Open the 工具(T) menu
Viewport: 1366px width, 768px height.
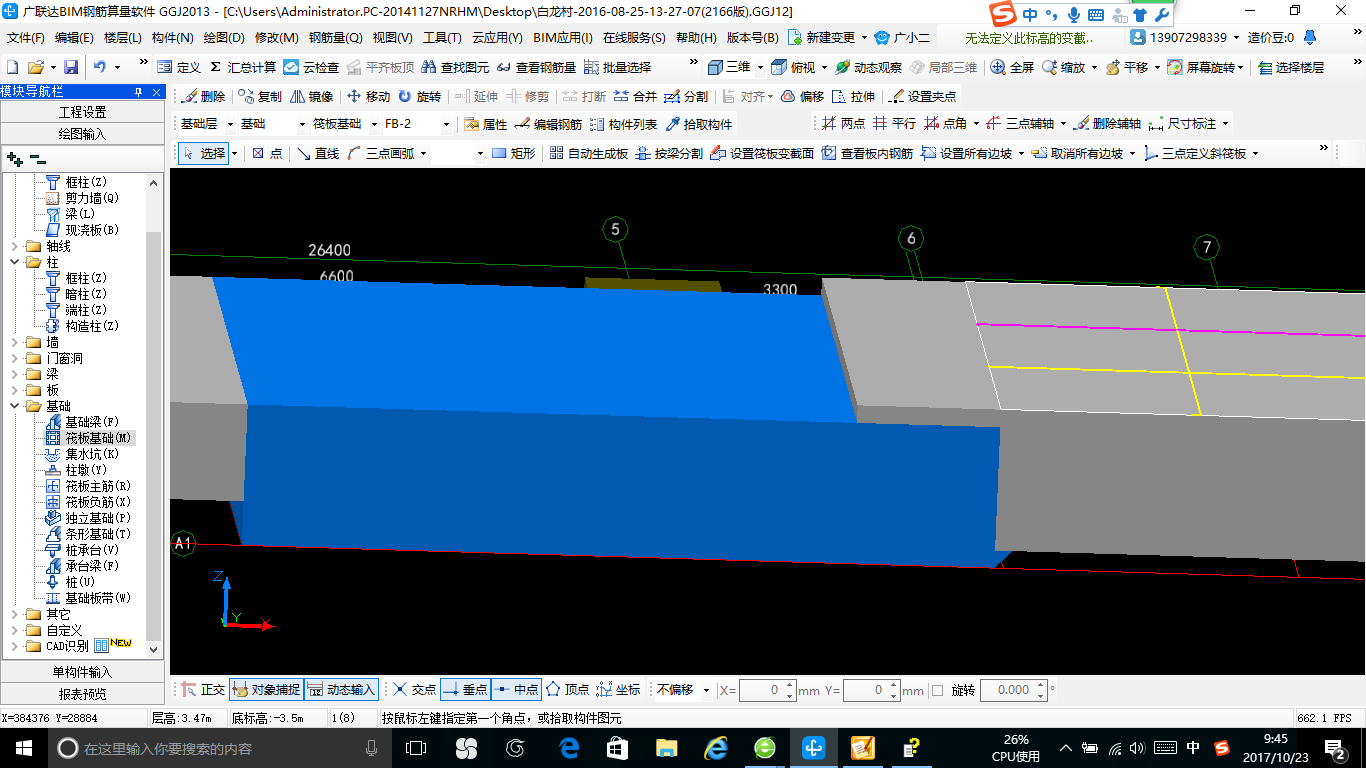tap(442, 38)
